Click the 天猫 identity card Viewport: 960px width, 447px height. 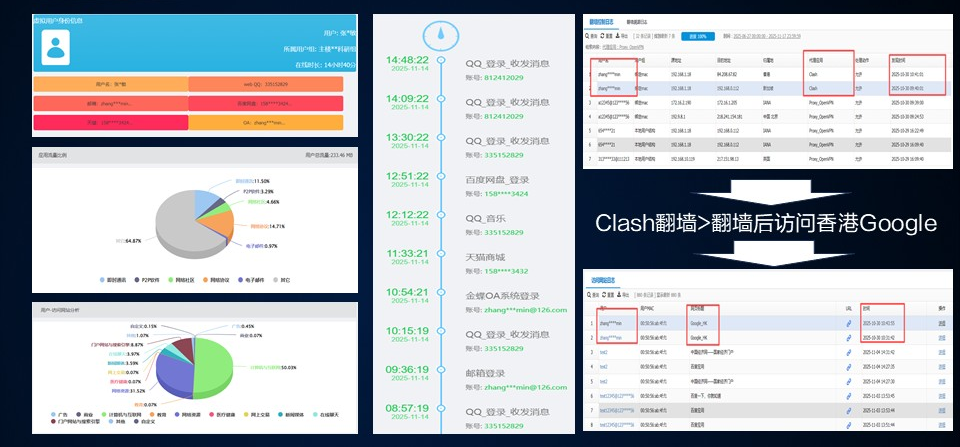[111, 122]
